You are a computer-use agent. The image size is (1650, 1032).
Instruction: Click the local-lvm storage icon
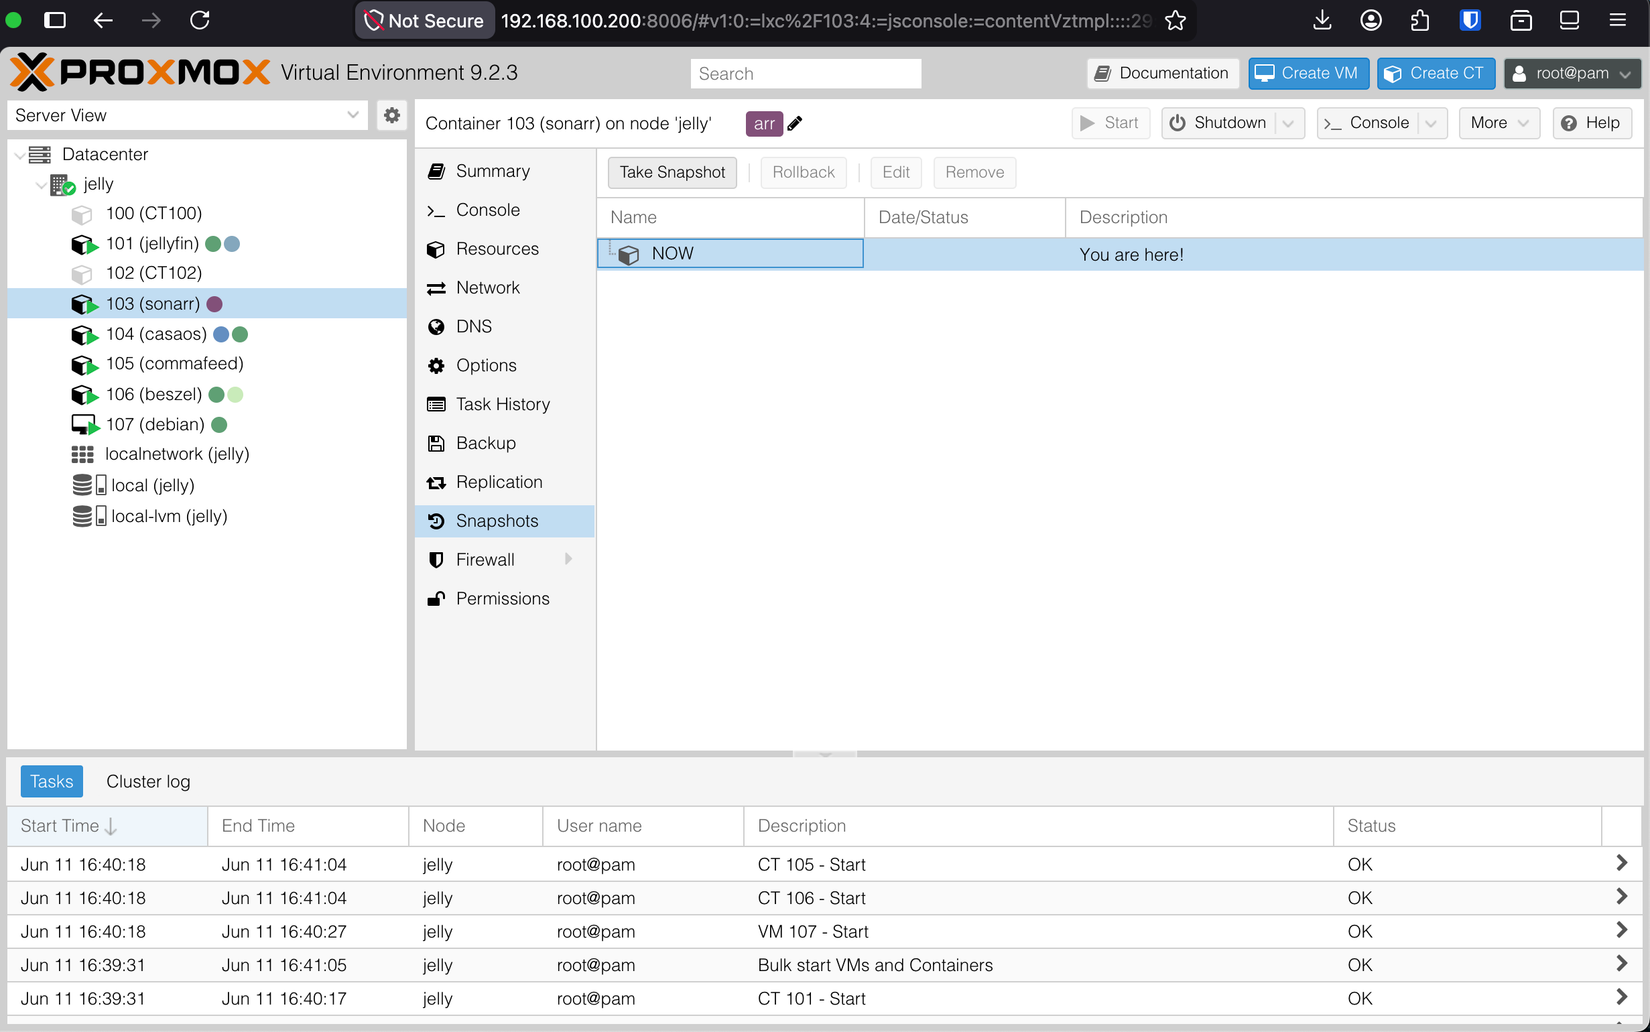(89, 516)
